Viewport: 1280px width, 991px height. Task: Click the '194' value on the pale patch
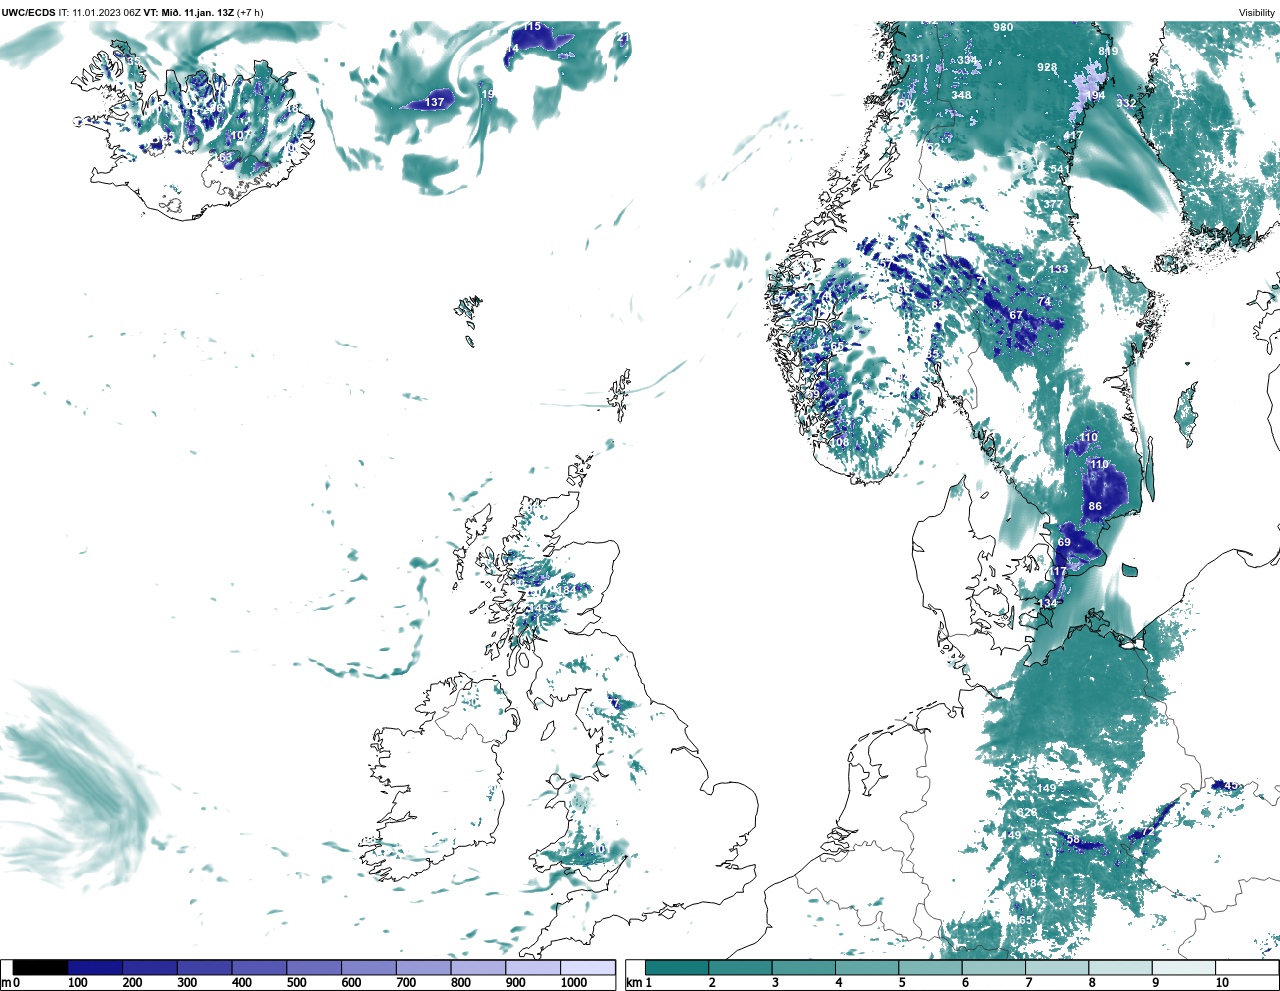click(1095, 96)
